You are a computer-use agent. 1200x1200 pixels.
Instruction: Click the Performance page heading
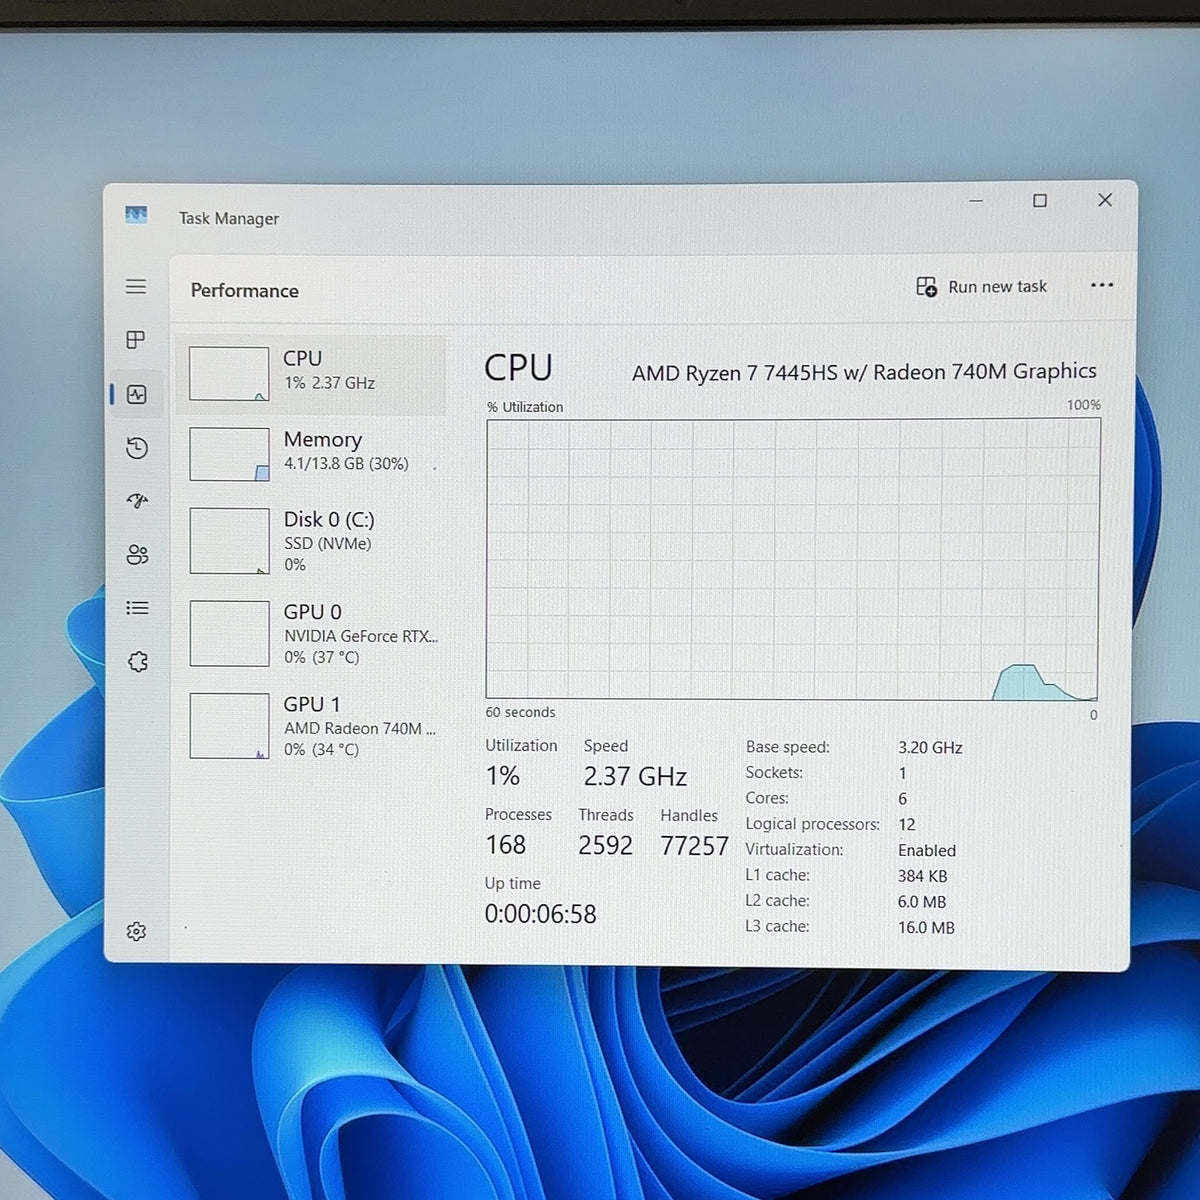[x=245, y=291]
